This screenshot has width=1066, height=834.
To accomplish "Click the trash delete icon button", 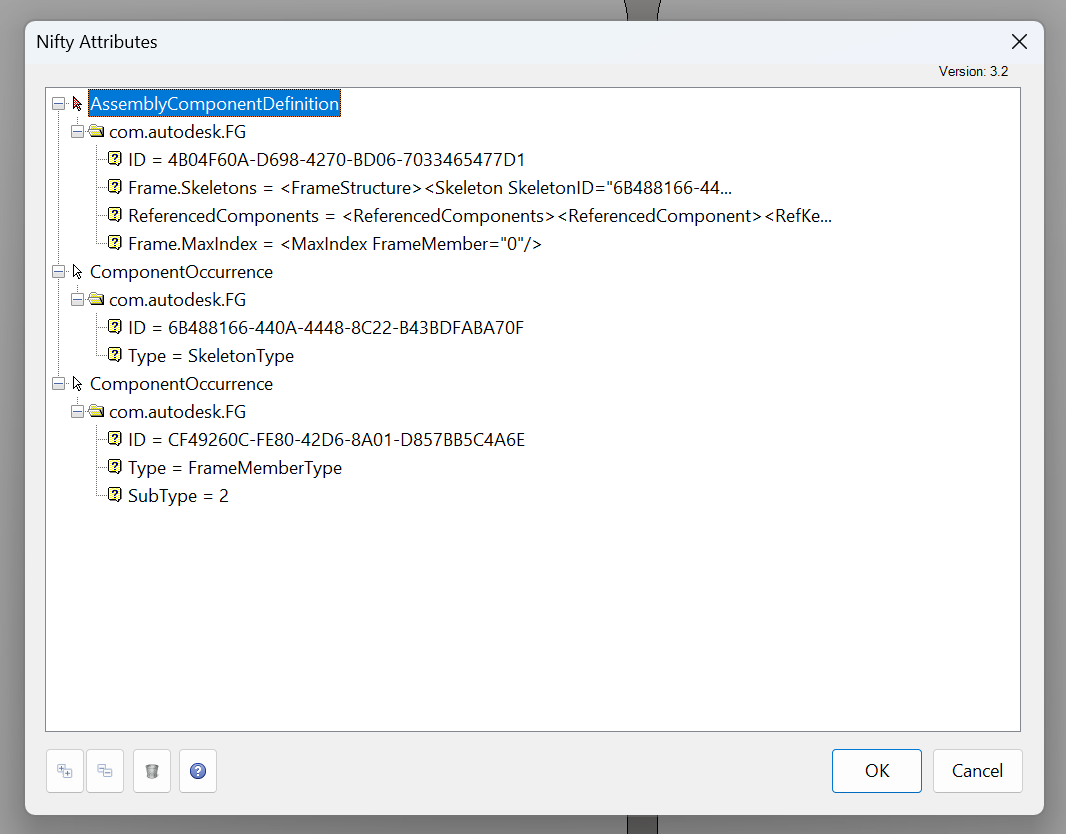I will (x=152, y=771).
